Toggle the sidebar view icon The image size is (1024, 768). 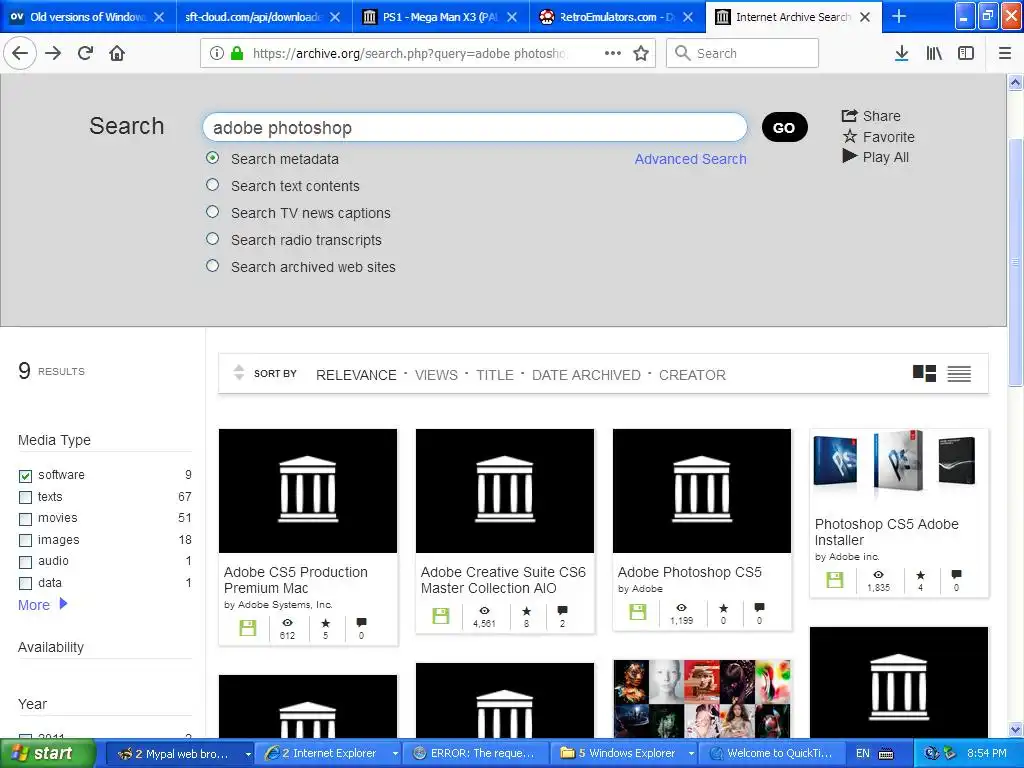coord(966,53)
